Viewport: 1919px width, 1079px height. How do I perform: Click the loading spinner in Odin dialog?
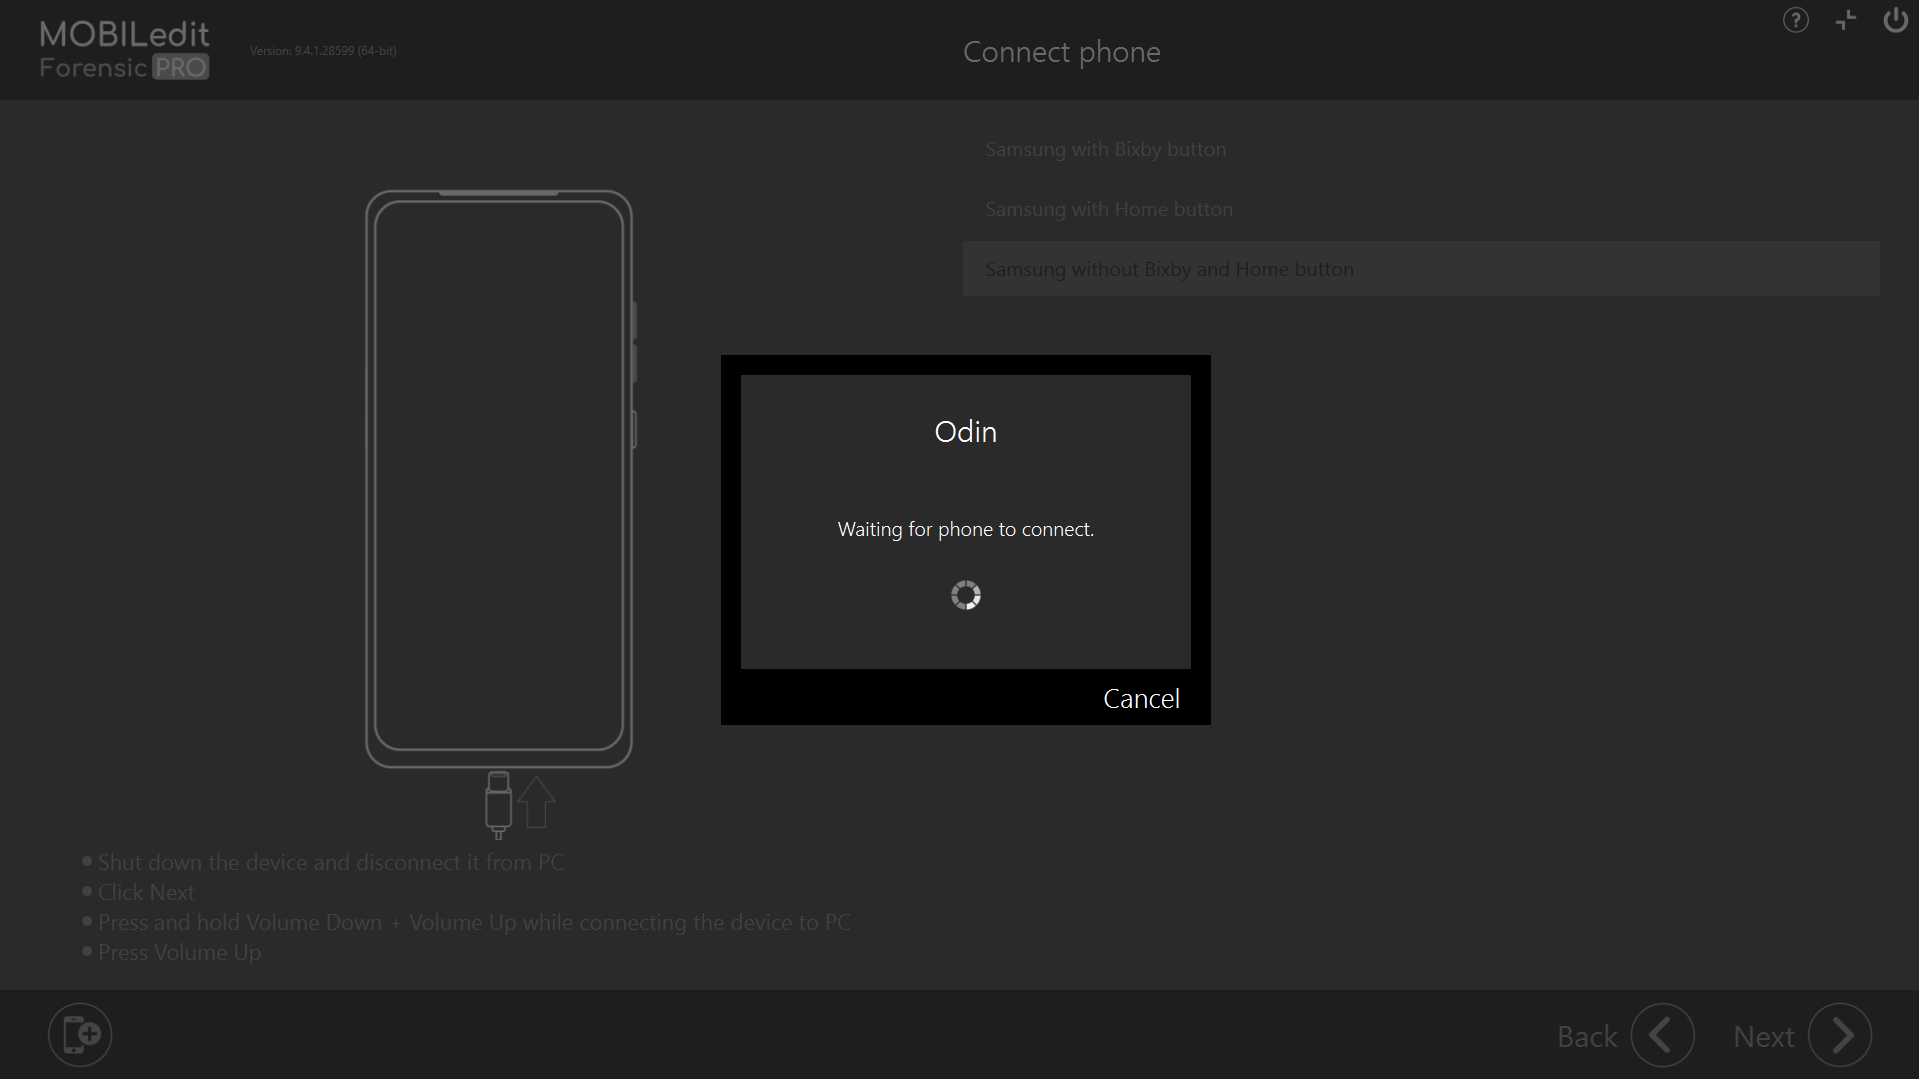[965, 595]
